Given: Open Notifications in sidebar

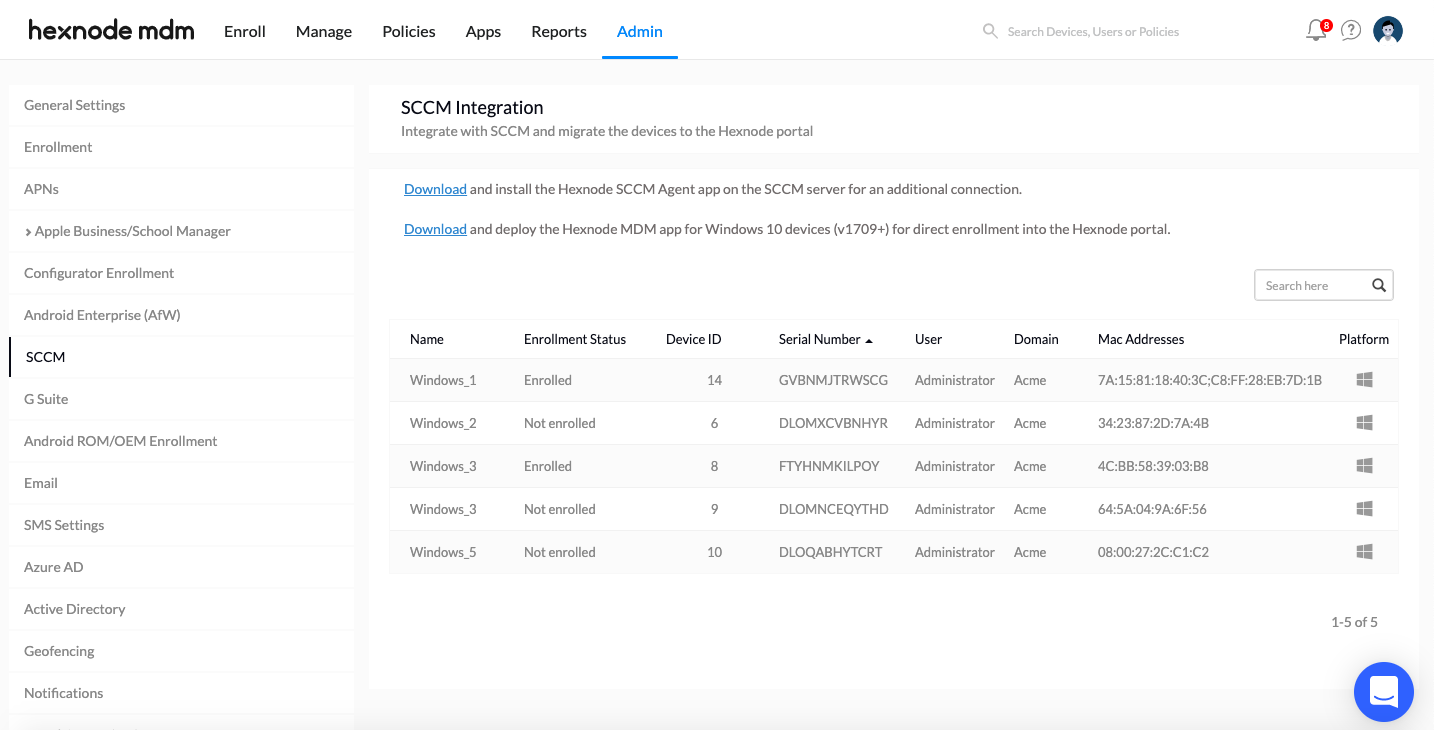Looking at the screenshot, I should pos(181,693).
